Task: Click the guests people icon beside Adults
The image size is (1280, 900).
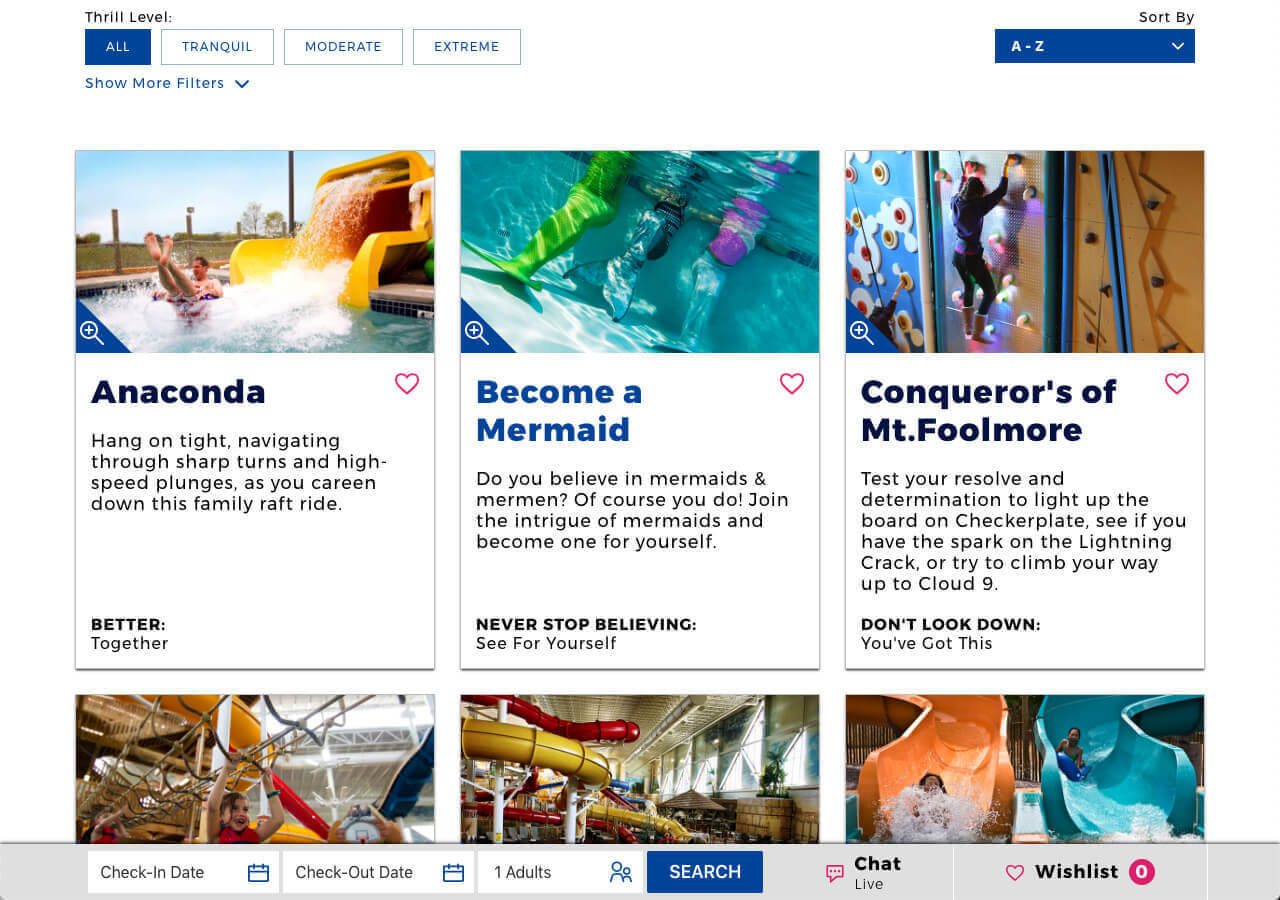Action: pyautogui.click(x=621, y=873)
